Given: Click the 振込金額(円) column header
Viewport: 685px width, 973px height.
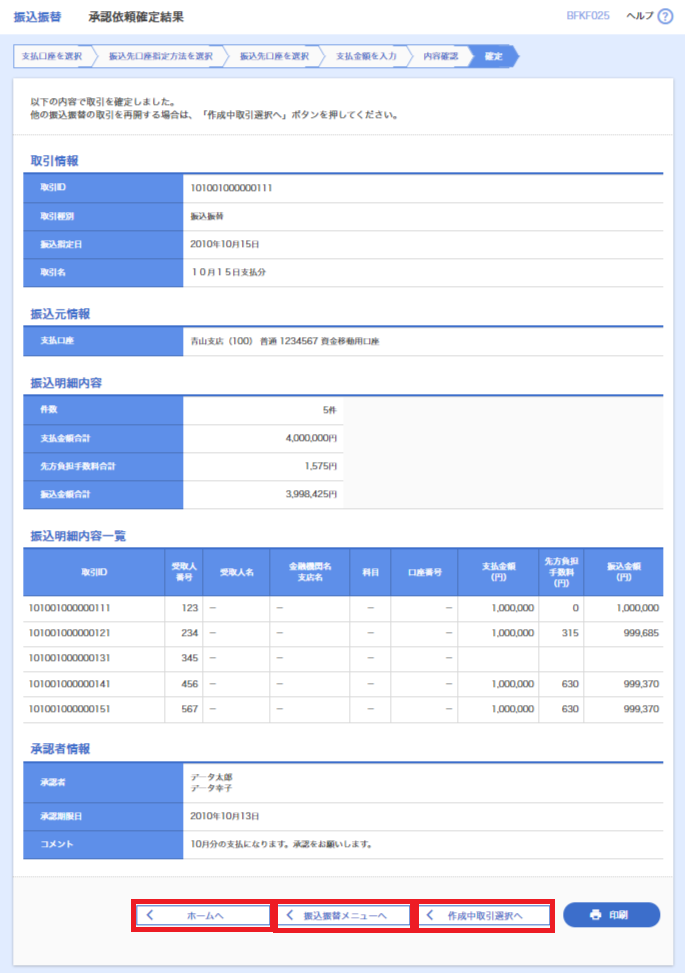Looking at the screenshot, I should 624,572.
